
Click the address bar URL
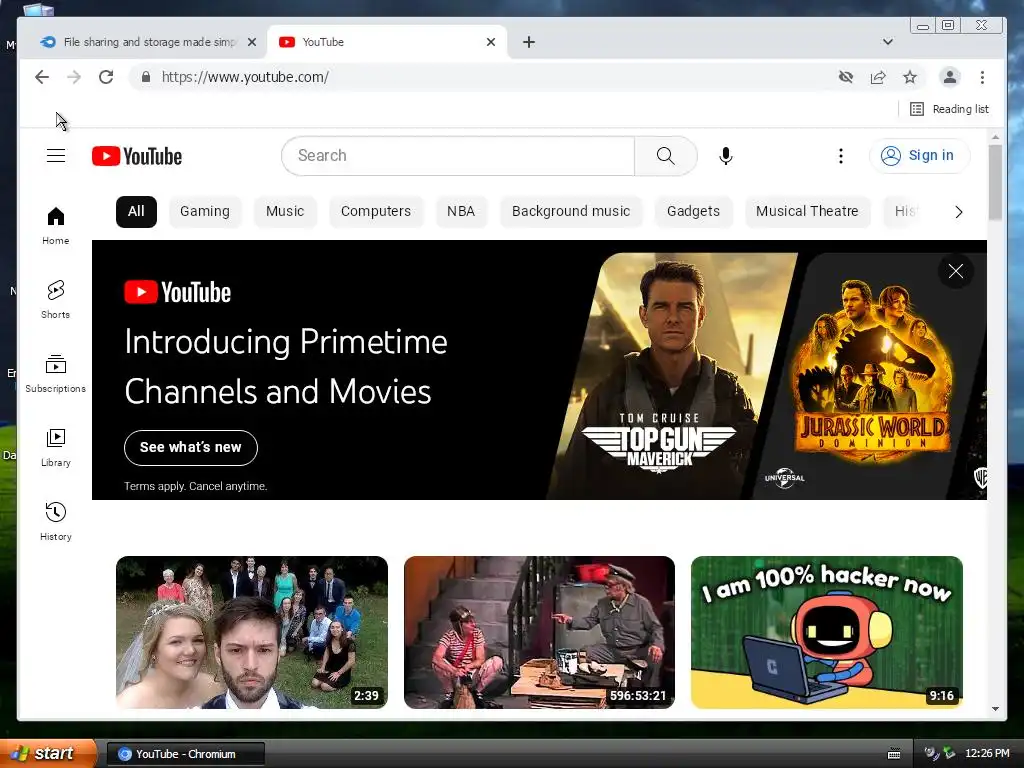coord(245,77)
